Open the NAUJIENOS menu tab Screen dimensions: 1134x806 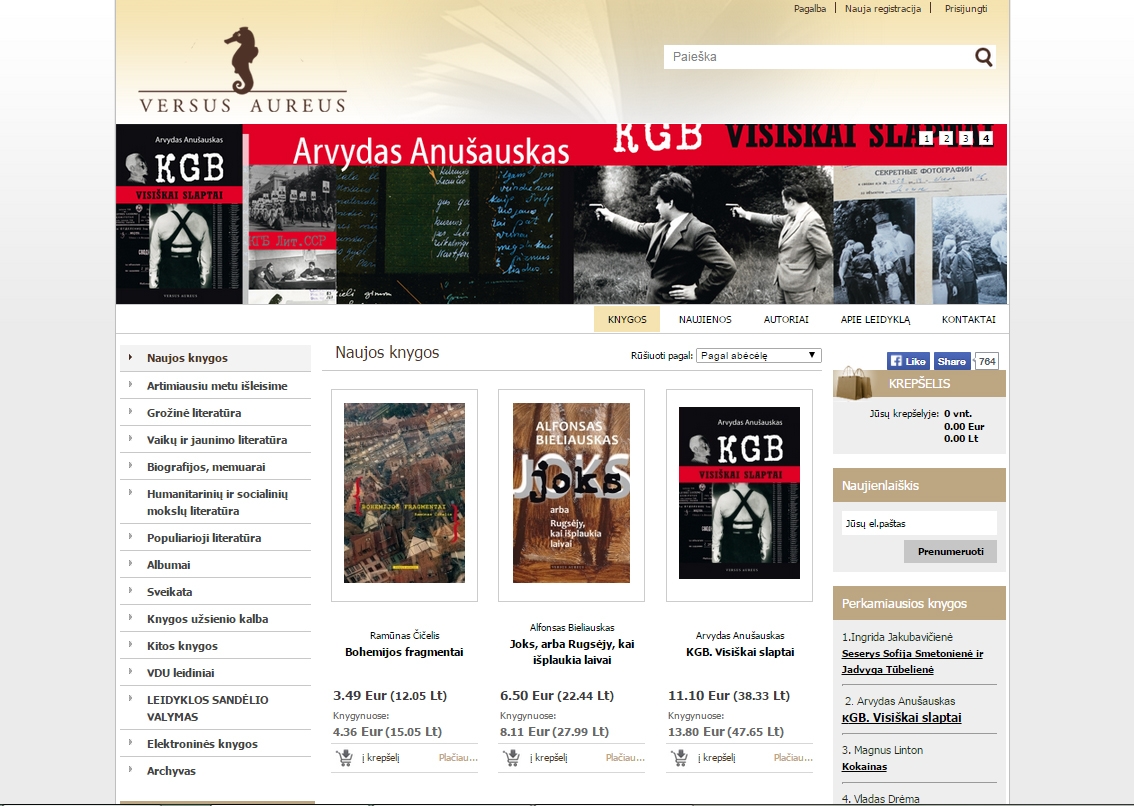pos(705,319)
